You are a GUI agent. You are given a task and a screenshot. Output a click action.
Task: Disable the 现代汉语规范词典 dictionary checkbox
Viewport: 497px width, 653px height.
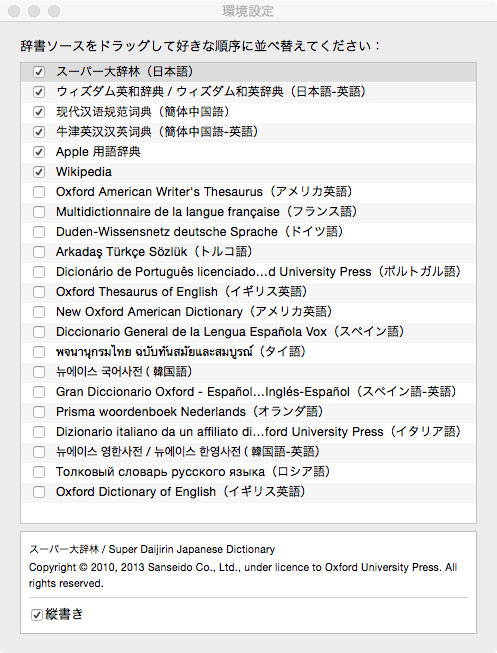[x=39, y=112]
